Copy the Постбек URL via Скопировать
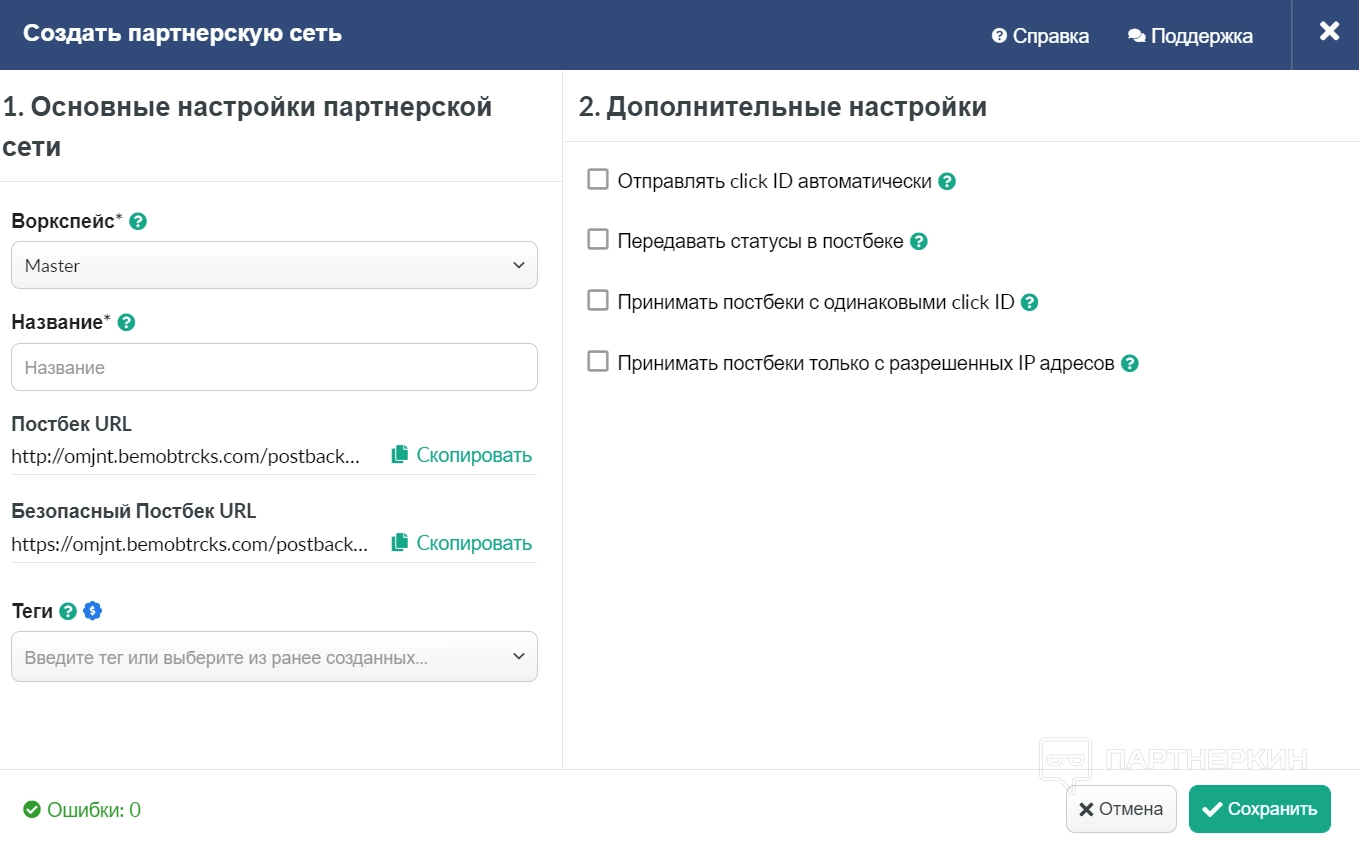Image resolution: width=1359 pixels, height=847 pixels. [462, 455]
